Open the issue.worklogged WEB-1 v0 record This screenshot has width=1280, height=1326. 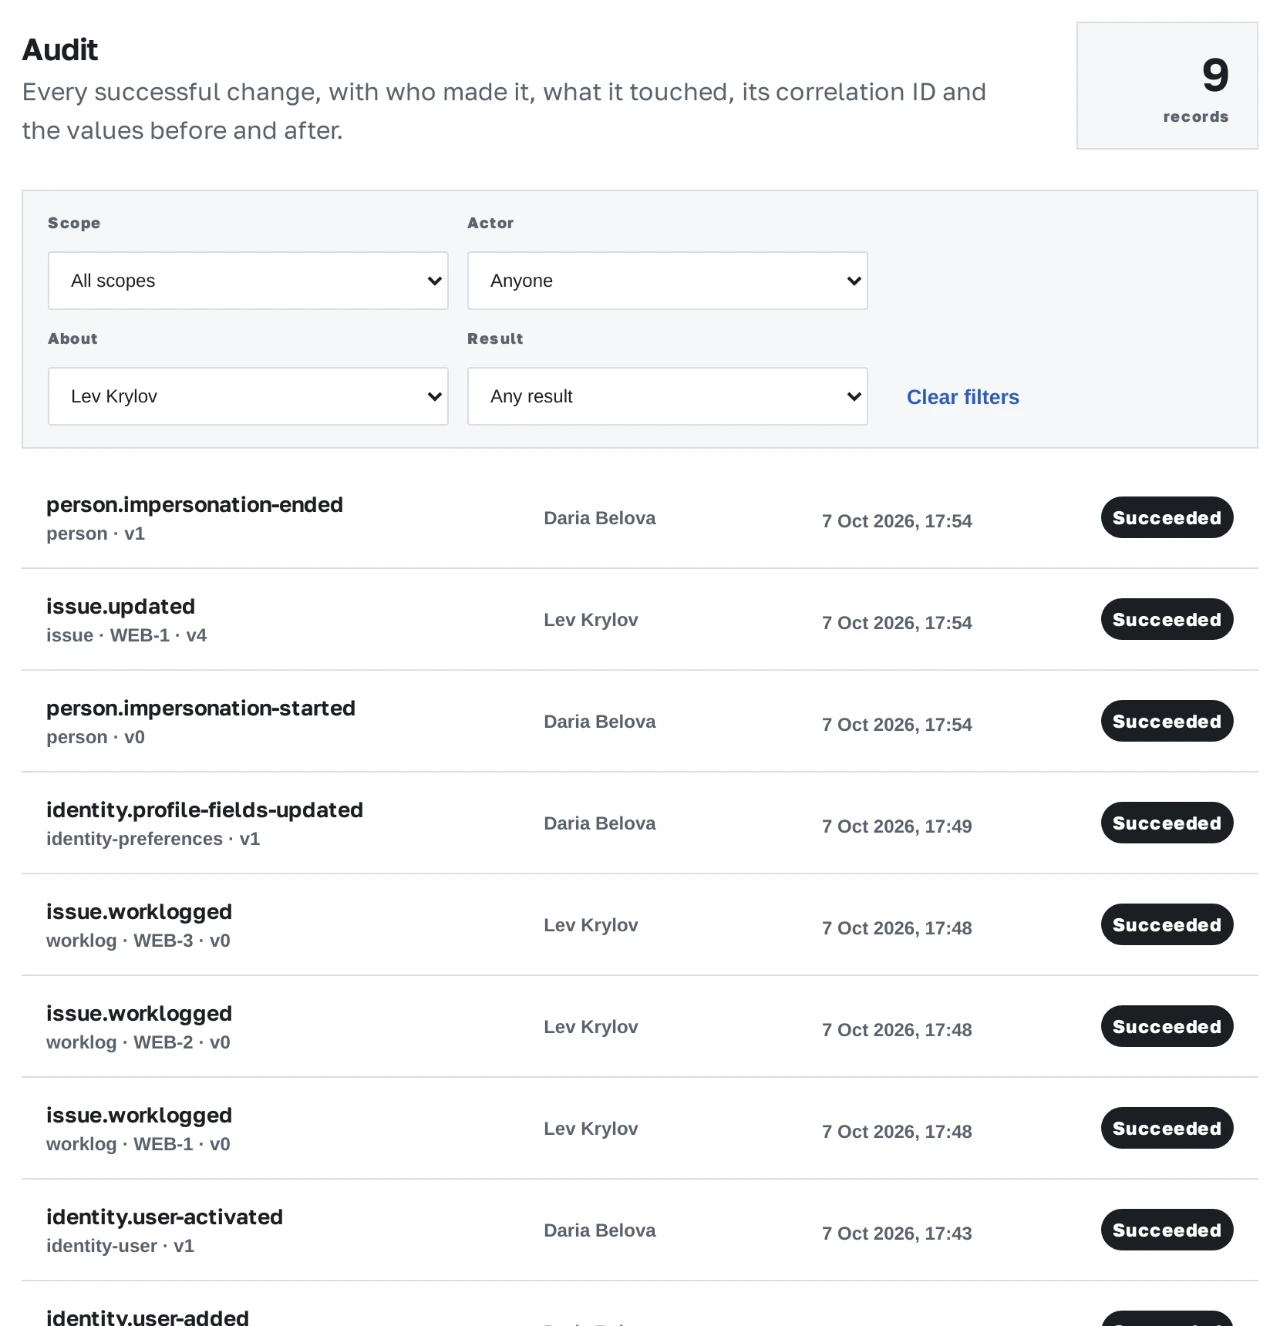[640, 1129]
